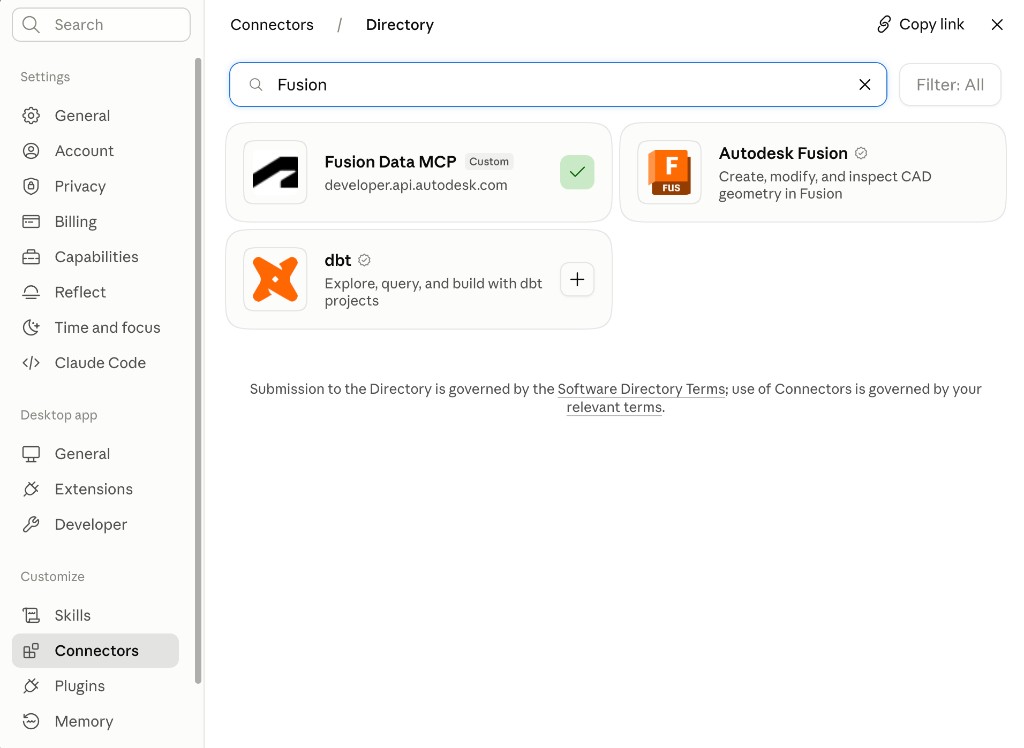Click the Reflect icon in sidebar
This screenshot has width=1024, height=748.
point(31,292)
